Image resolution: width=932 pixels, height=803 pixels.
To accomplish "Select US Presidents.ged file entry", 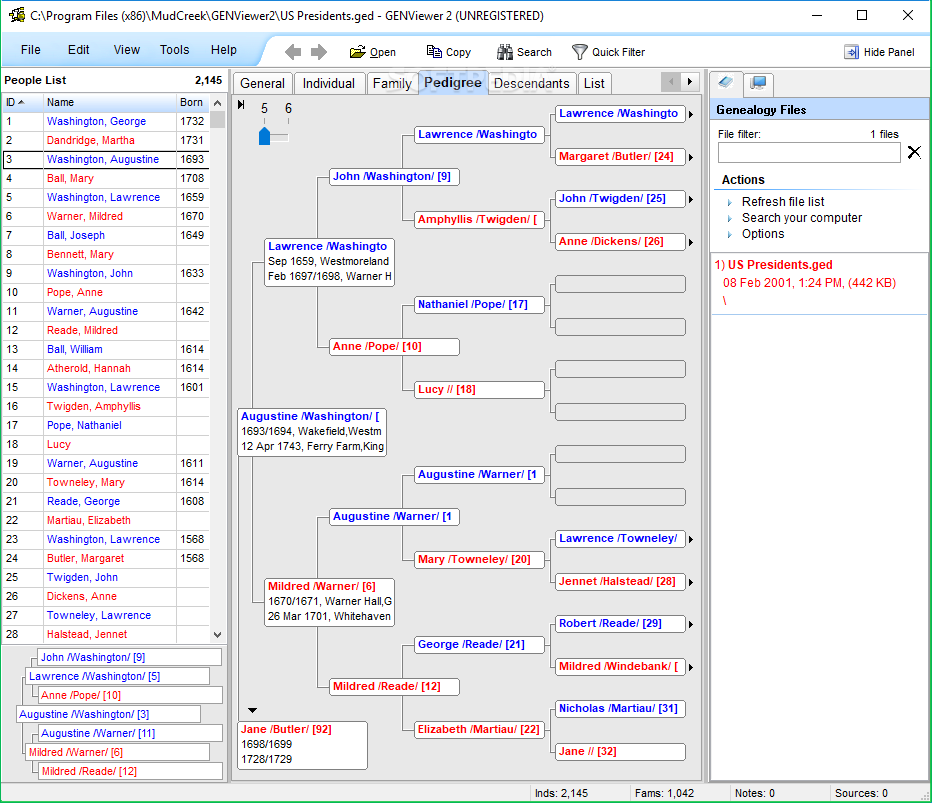I will click(819, 282).
